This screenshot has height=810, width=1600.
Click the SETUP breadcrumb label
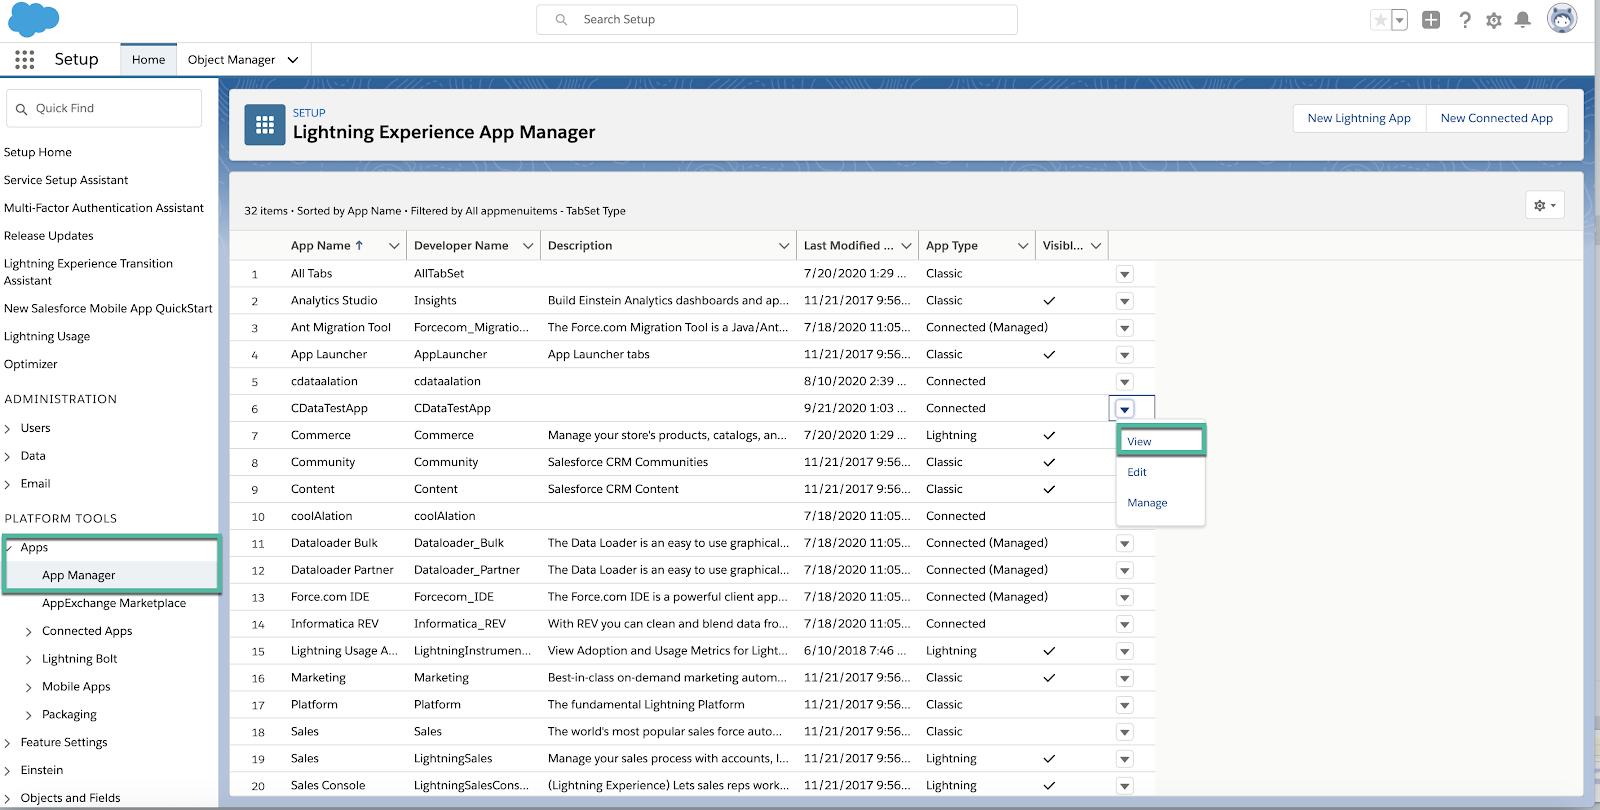point(309,113)
